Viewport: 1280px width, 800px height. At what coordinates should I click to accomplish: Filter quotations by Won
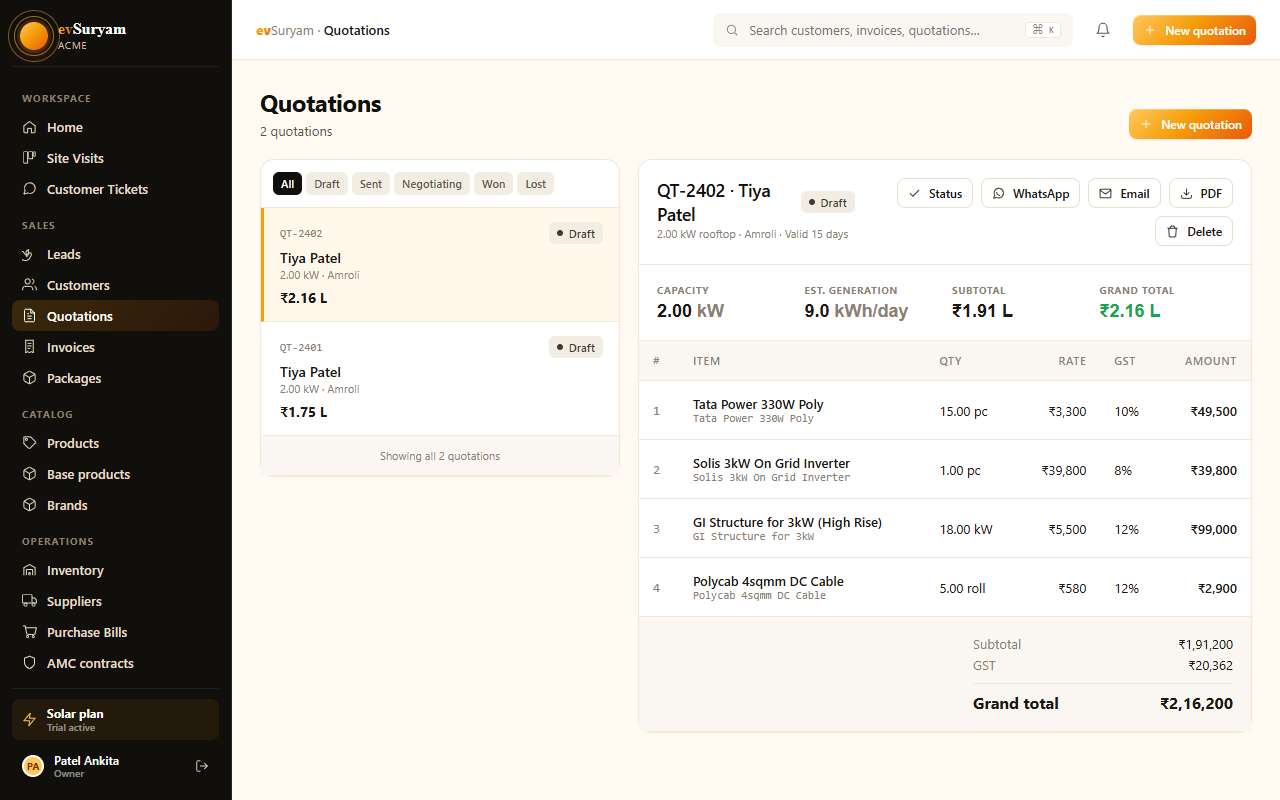[494, 184]
